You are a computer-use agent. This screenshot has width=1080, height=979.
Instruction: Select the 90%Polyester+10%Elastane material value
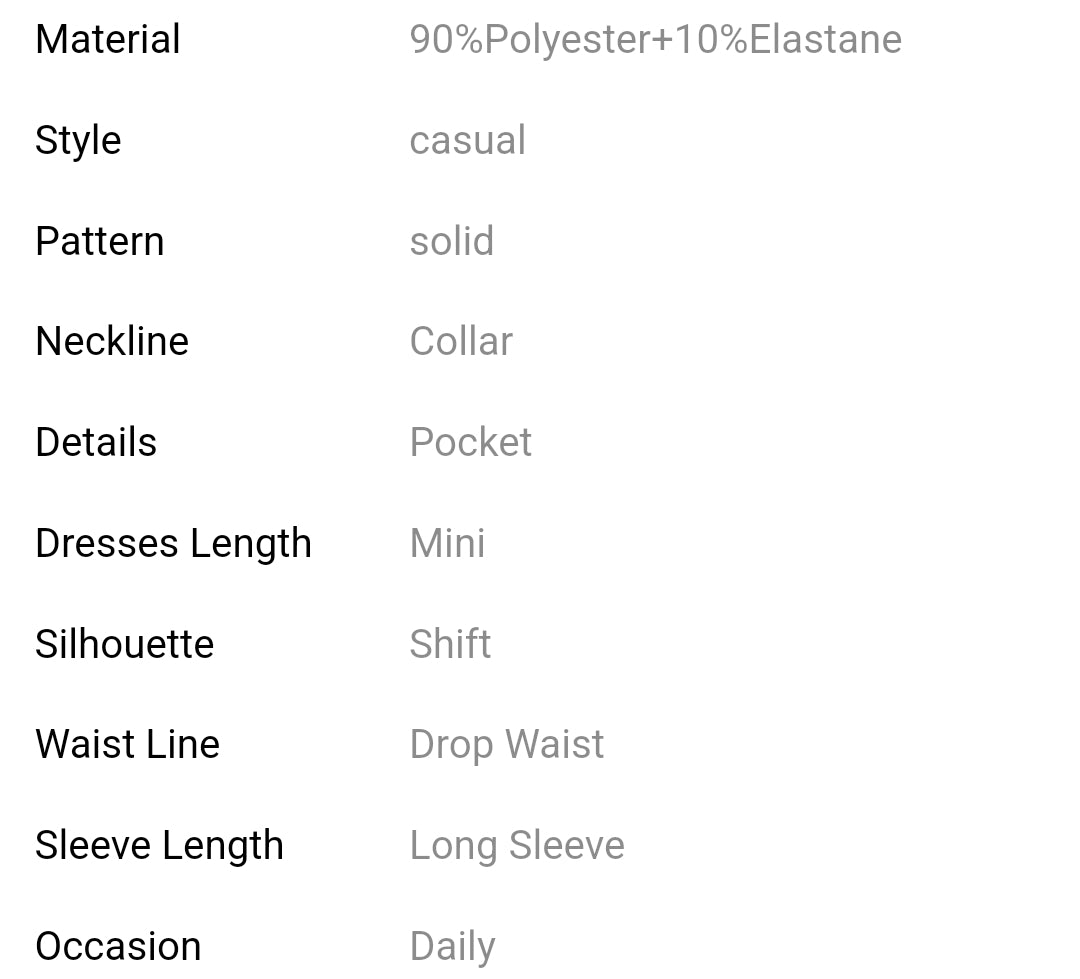[x=655, y=40]
